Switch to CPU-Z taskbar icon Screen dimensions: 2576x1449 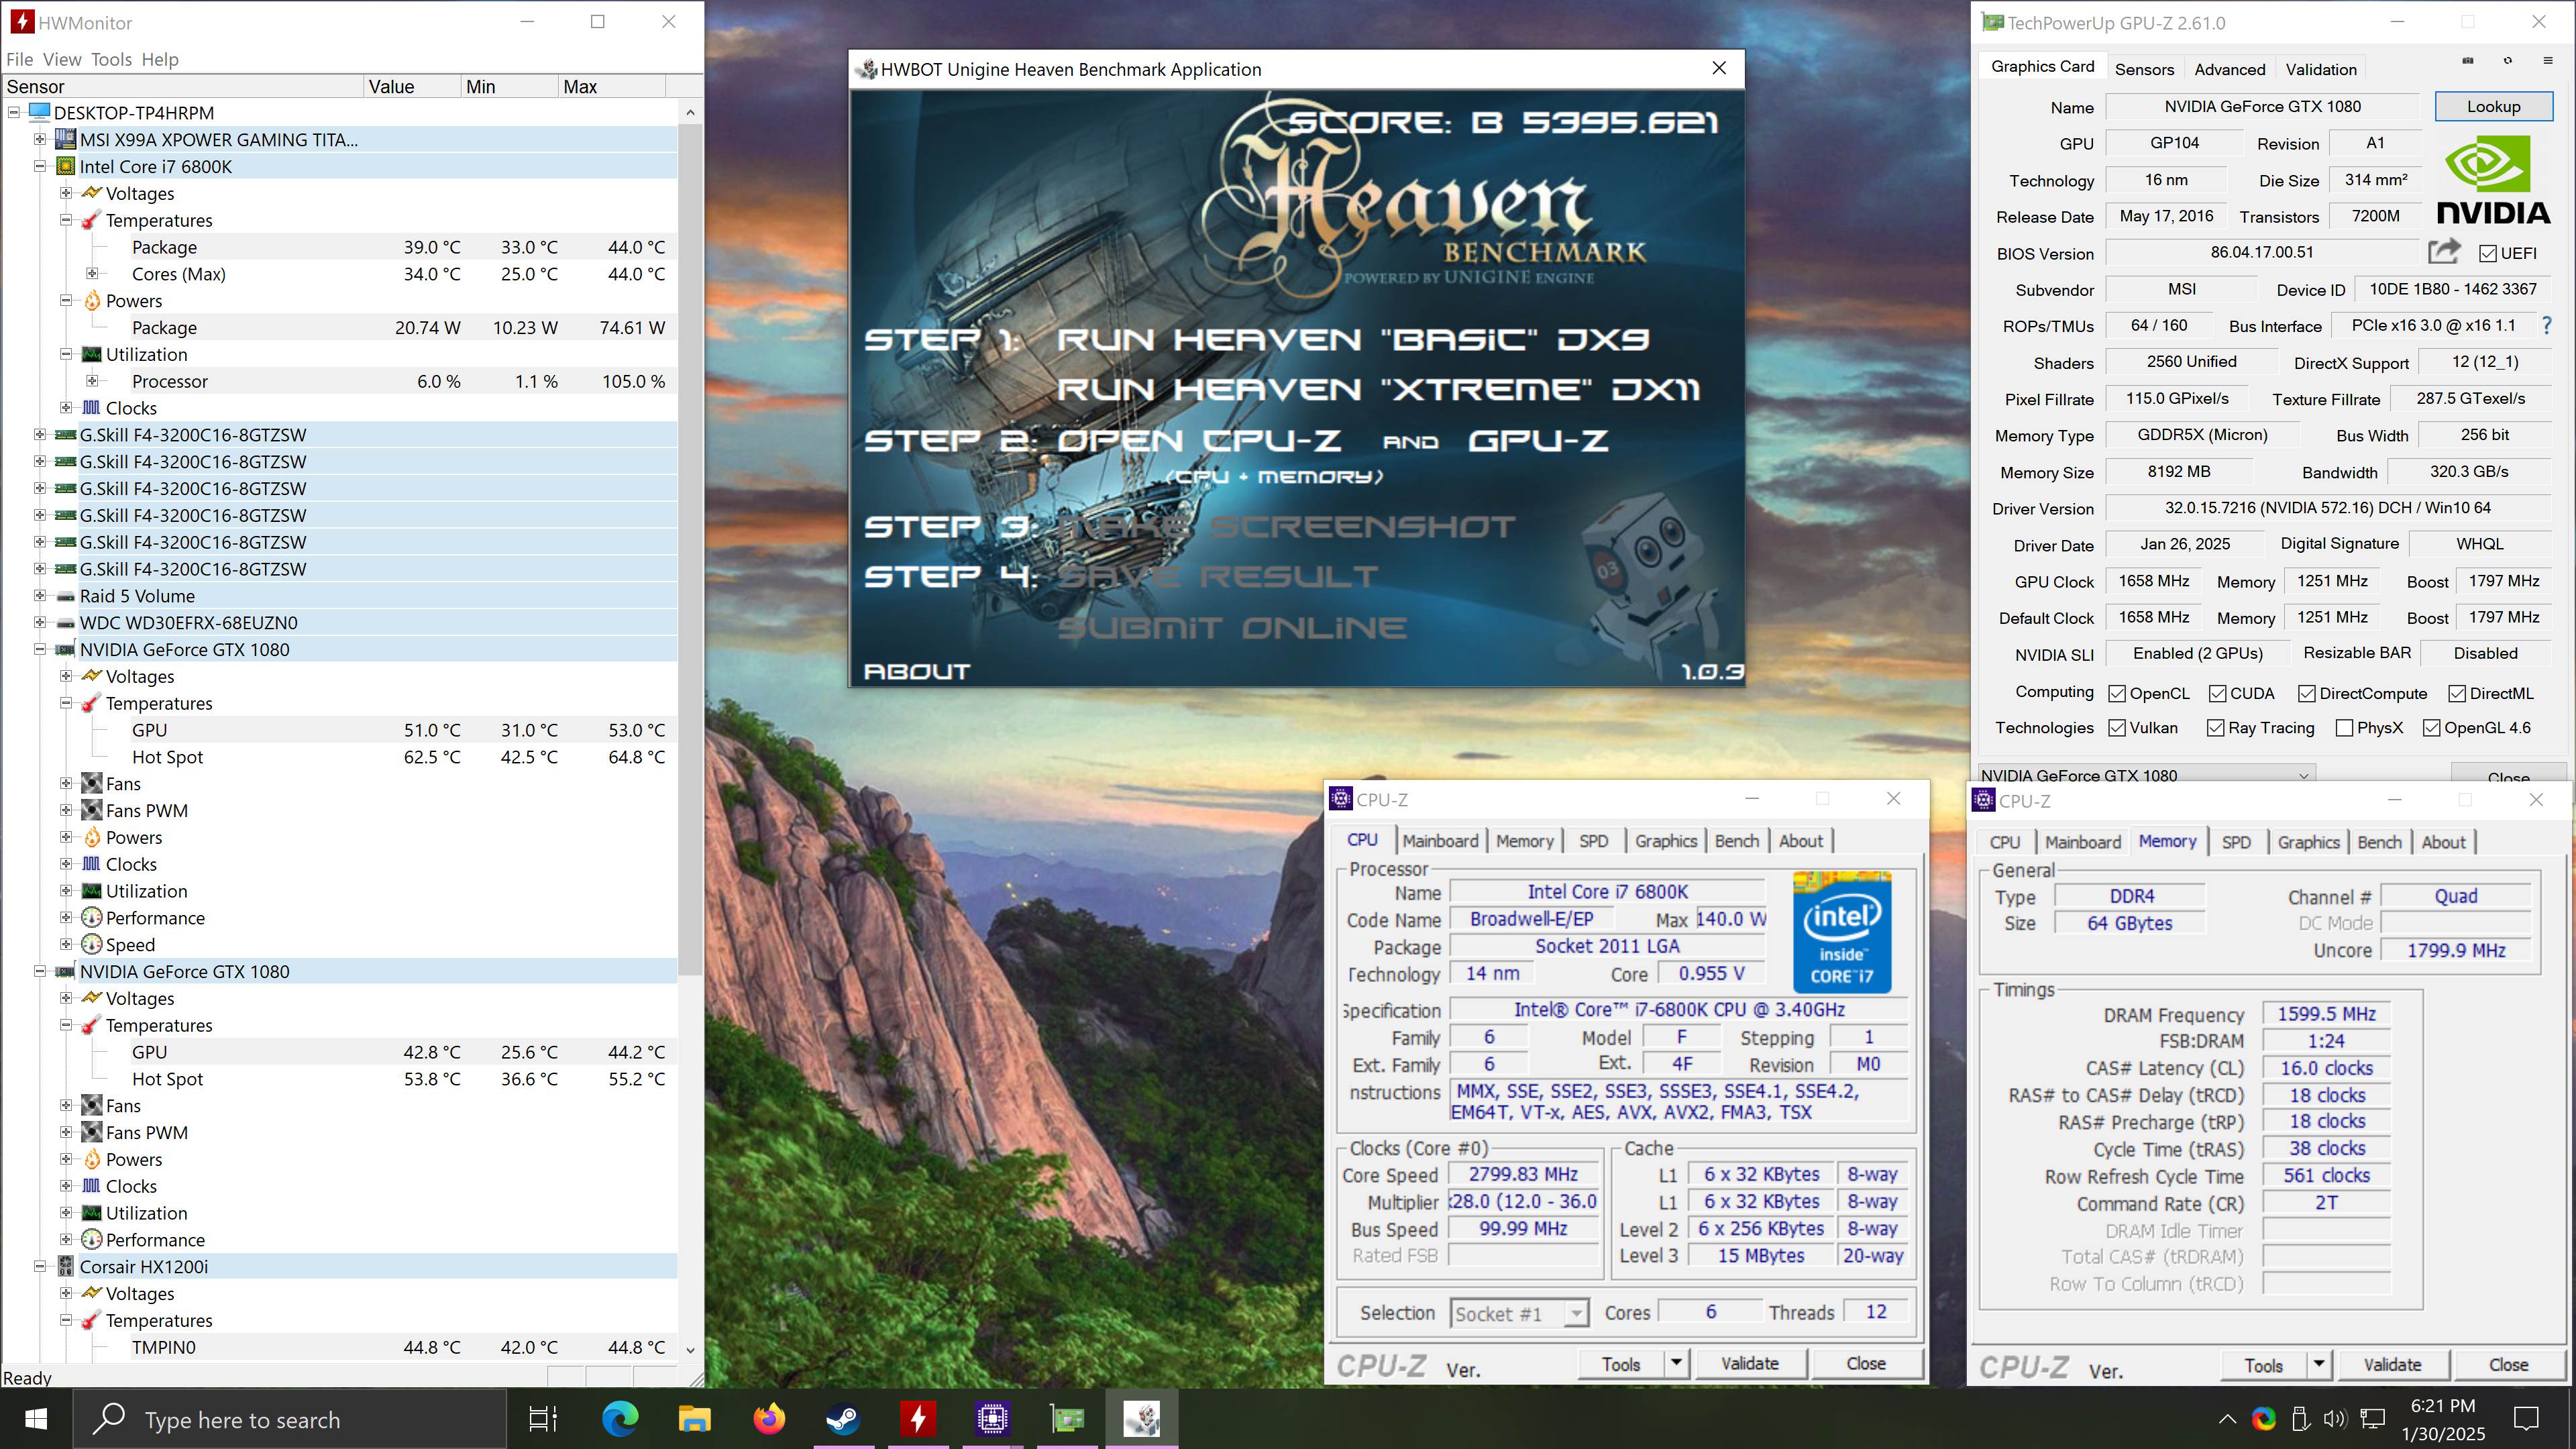(992, 1419)
